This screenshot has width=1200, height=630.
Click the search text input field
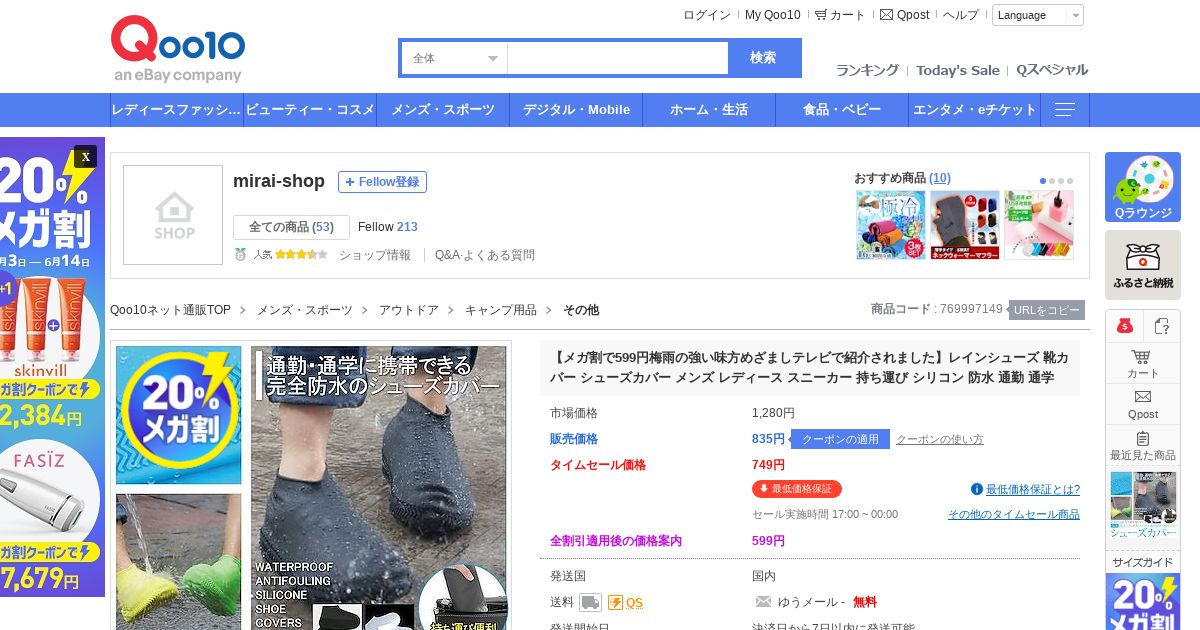[x=618, y=58]
